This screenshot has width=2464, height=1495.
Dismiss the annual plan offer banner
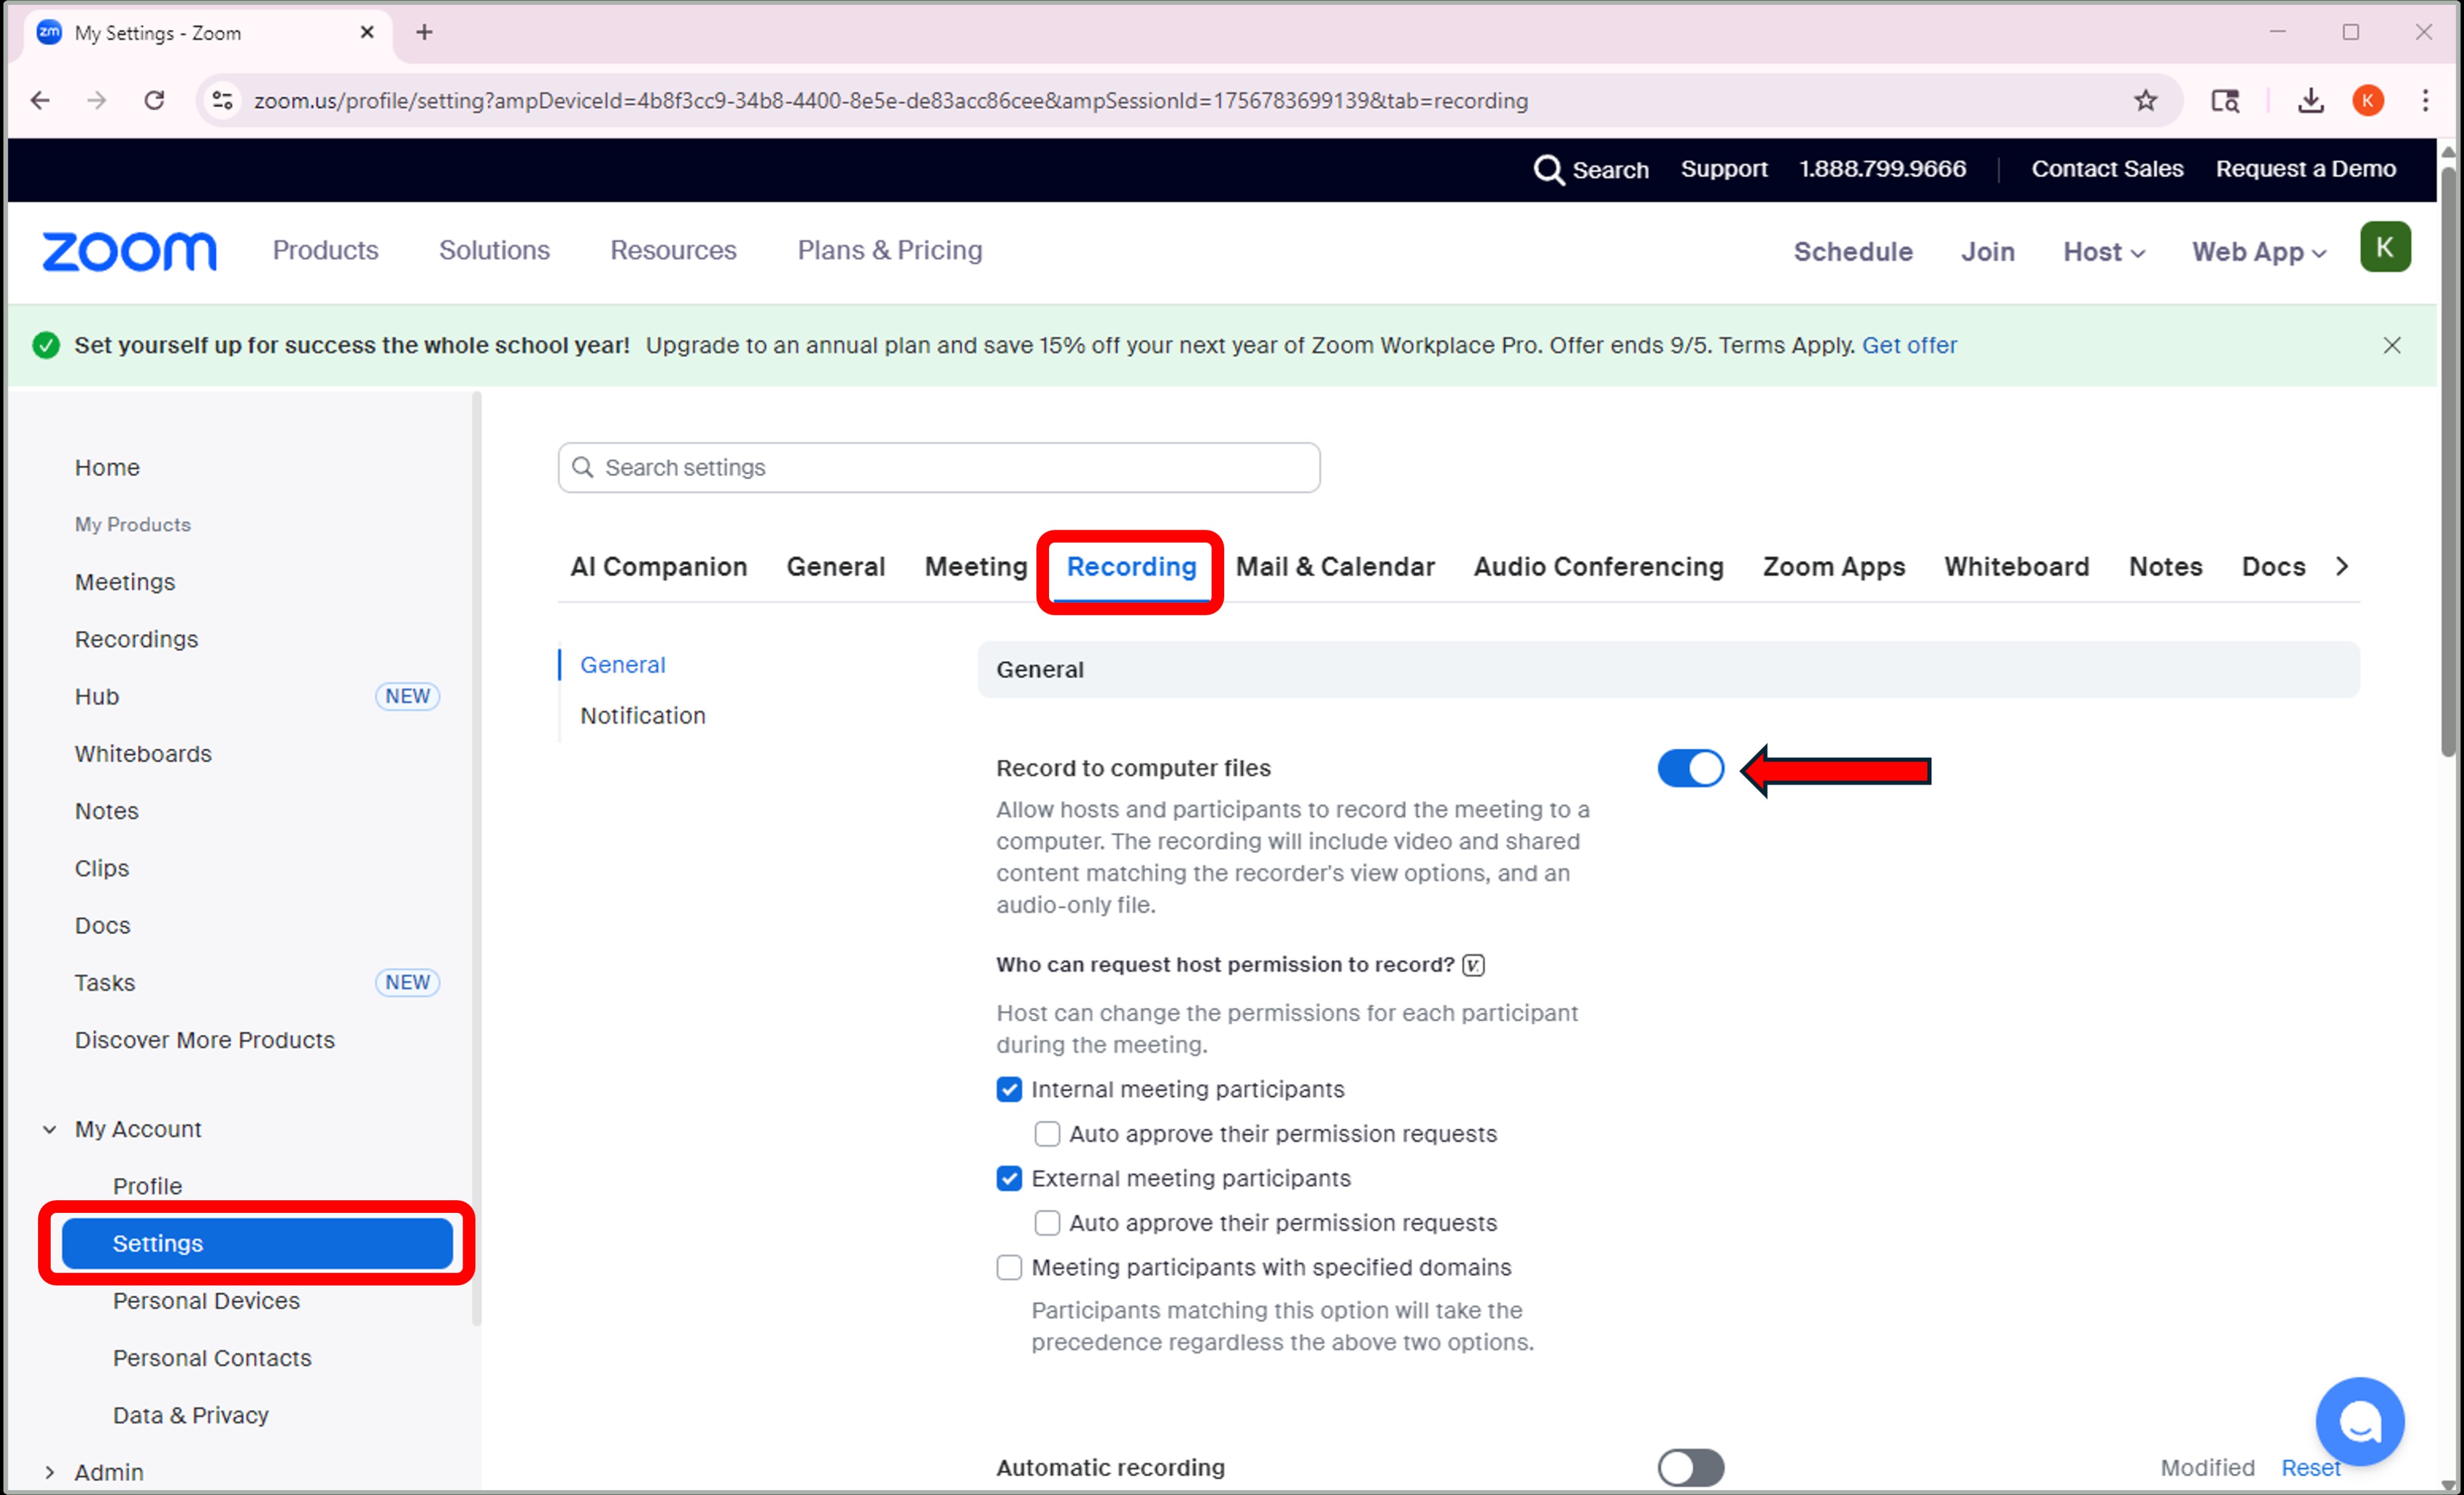tap(2391, 345)
